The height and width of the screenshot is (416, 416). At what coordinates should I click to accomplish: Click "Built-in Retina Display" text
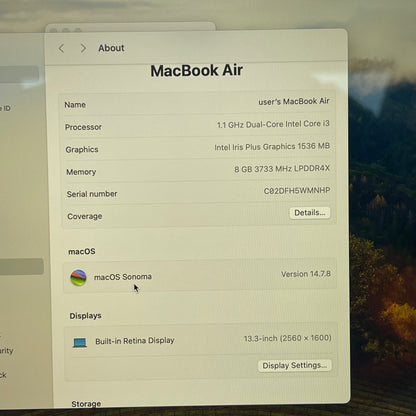coord(135,341)
